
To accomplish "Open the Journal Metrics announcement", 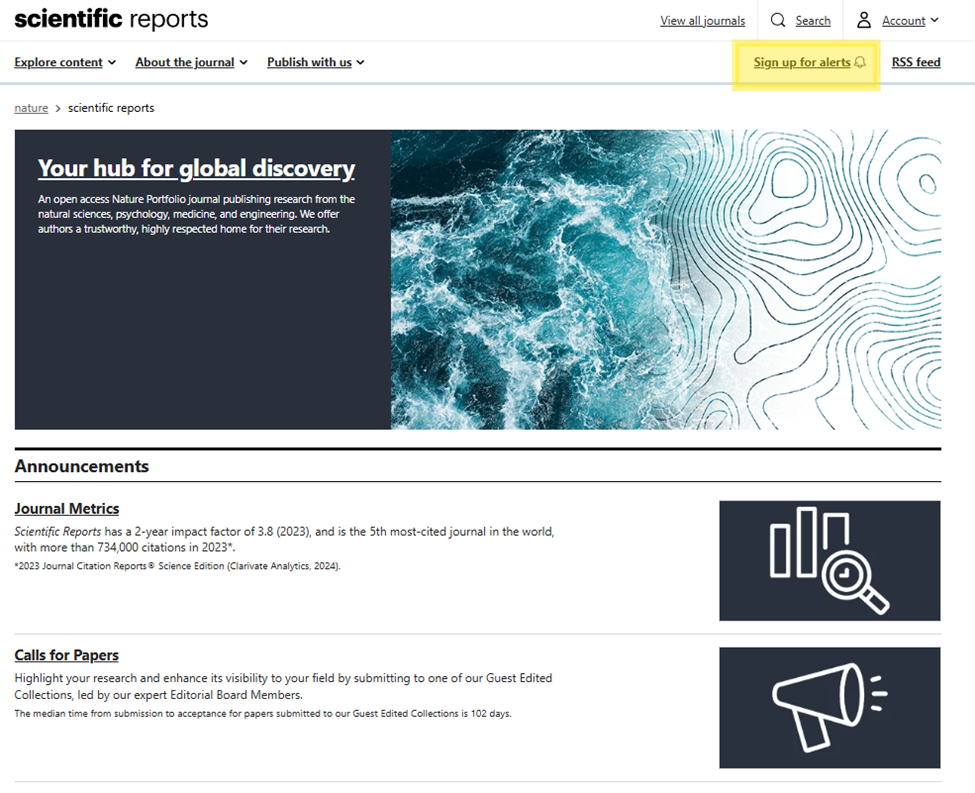I will (x=67, y=508).
